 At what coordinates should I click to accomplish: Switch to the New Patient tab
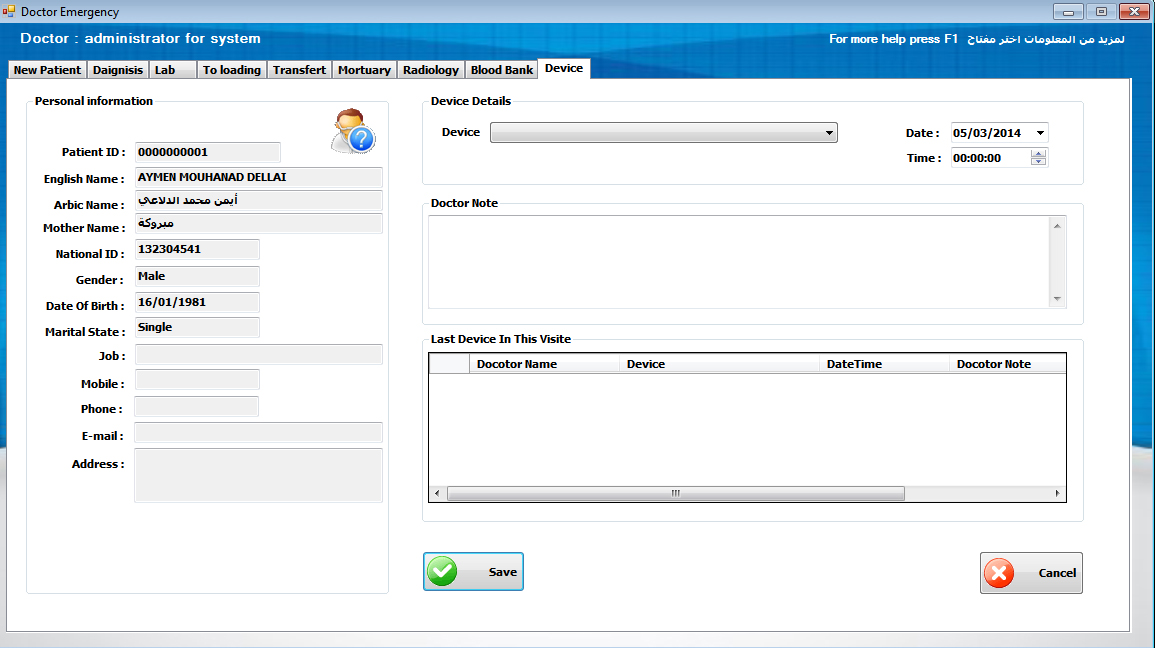[x=47, y=70]
